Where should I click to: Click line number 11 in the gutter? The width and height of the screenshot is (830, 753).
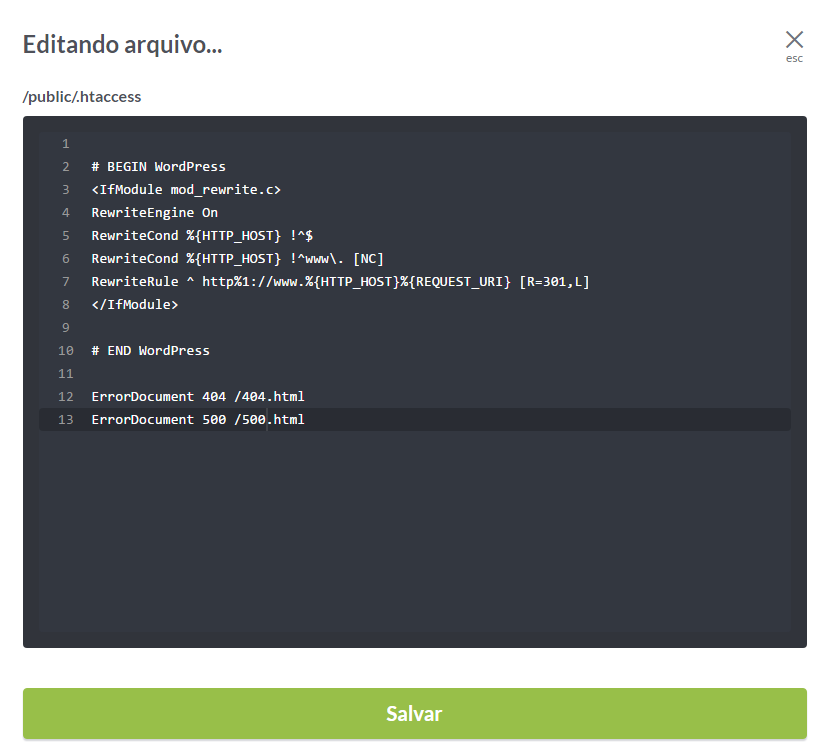(x=66, y=374)
